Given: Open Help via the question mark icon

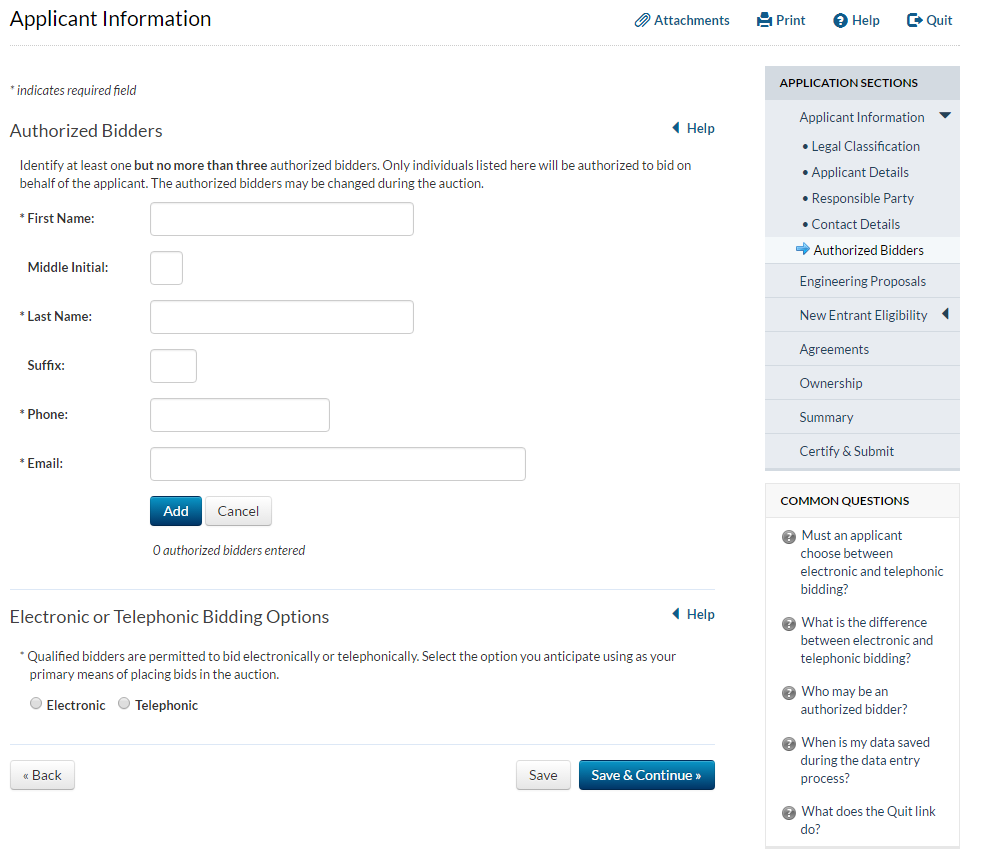Looking at the screenshot, I should [840, 21].
